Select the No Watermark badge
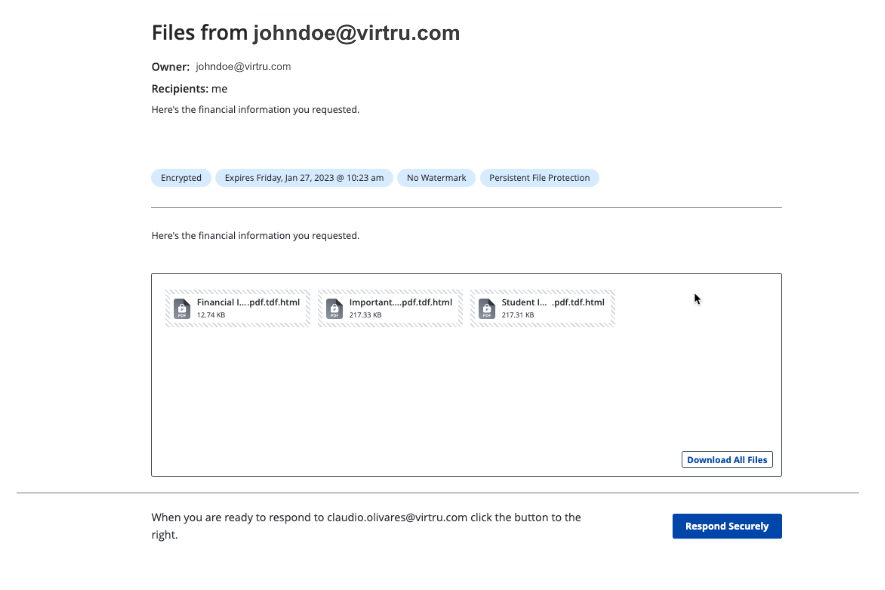The width and height of the screenshot is (885, 590). 436,178
